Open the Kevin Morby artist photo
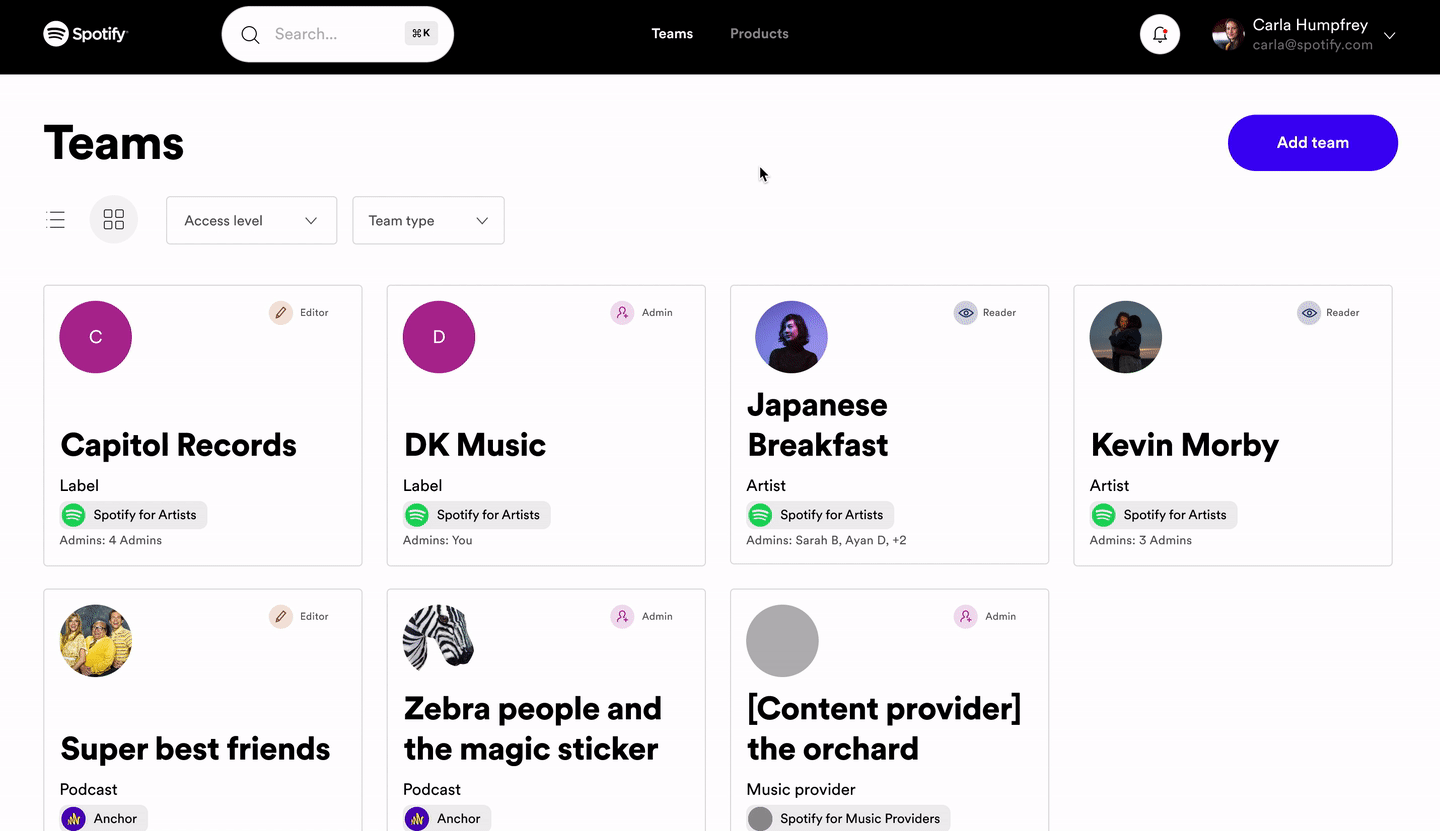Viewport: 1440px width, 831px height. [1125, 337]
